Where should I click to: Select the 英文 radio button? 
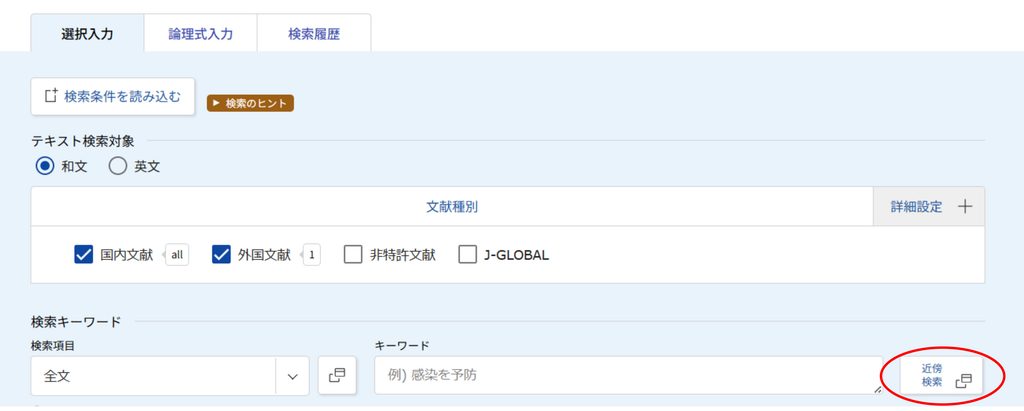pos(118,167)
